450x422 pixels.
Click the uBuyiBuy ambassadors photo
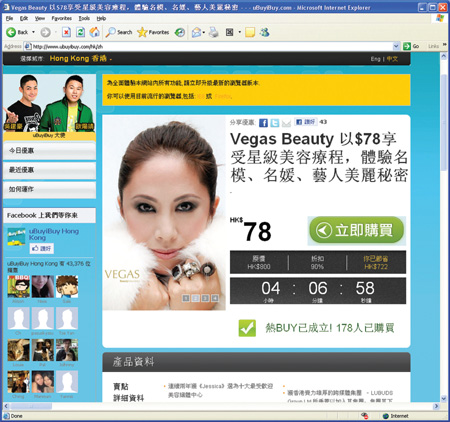coord(49,103)
